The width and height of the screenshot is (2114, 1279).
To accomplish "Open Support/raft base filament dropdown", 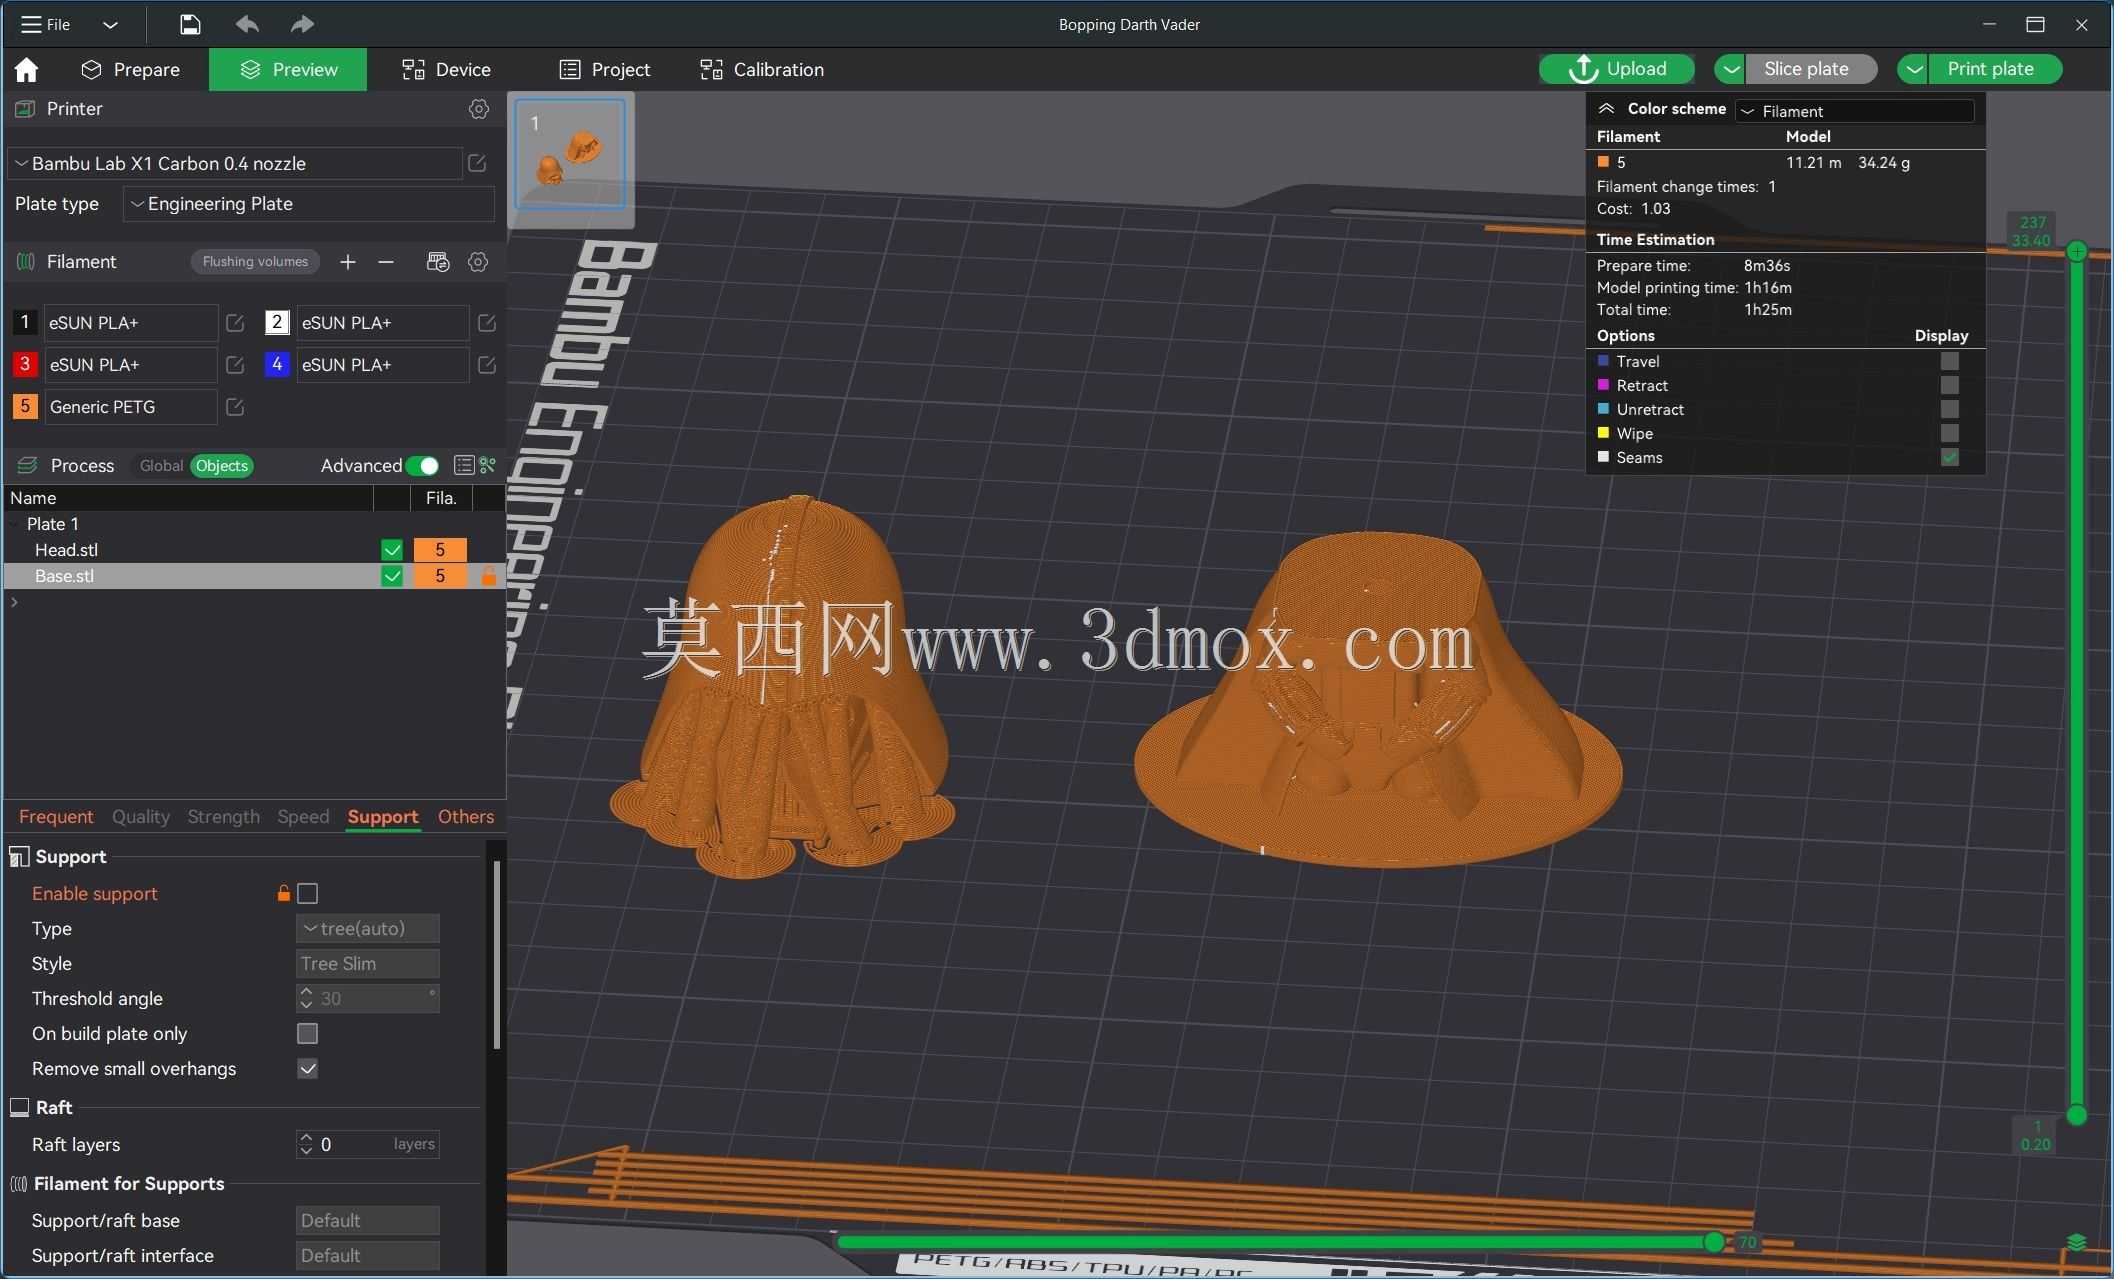I will click(368, 1220).
